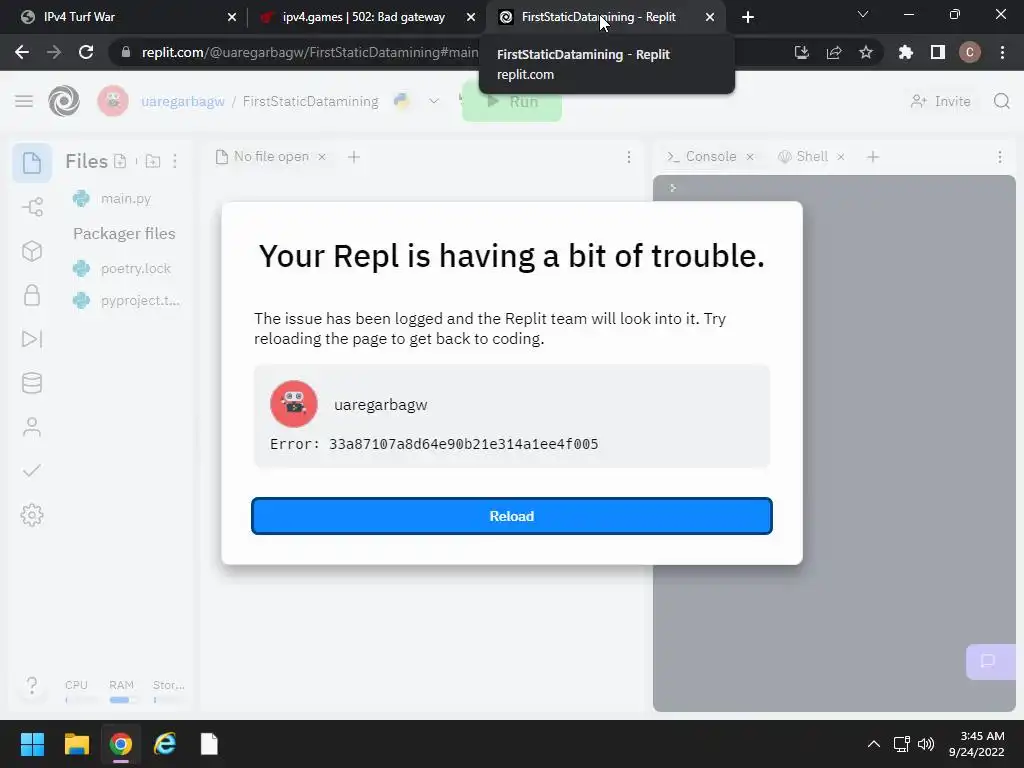Open the Chrome extensions puzzle icon
This screenshot has width=1024, height=768.
tap(905, 52)
